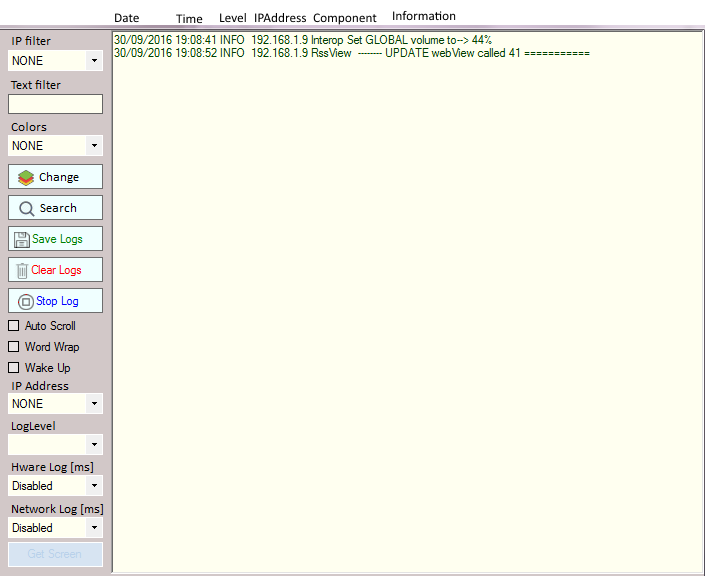Click the Information column header
The image size is (705, 576).
tap(424, 16)
